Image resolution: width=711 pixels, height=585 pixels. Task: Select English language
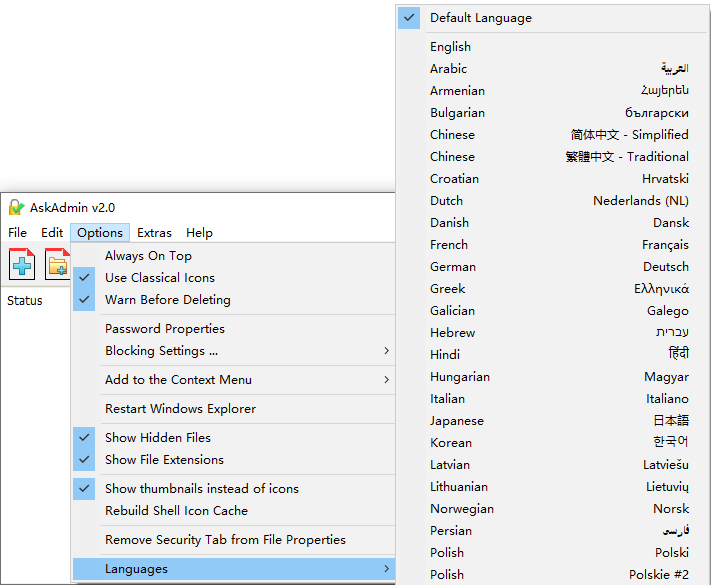pos(552,47)
